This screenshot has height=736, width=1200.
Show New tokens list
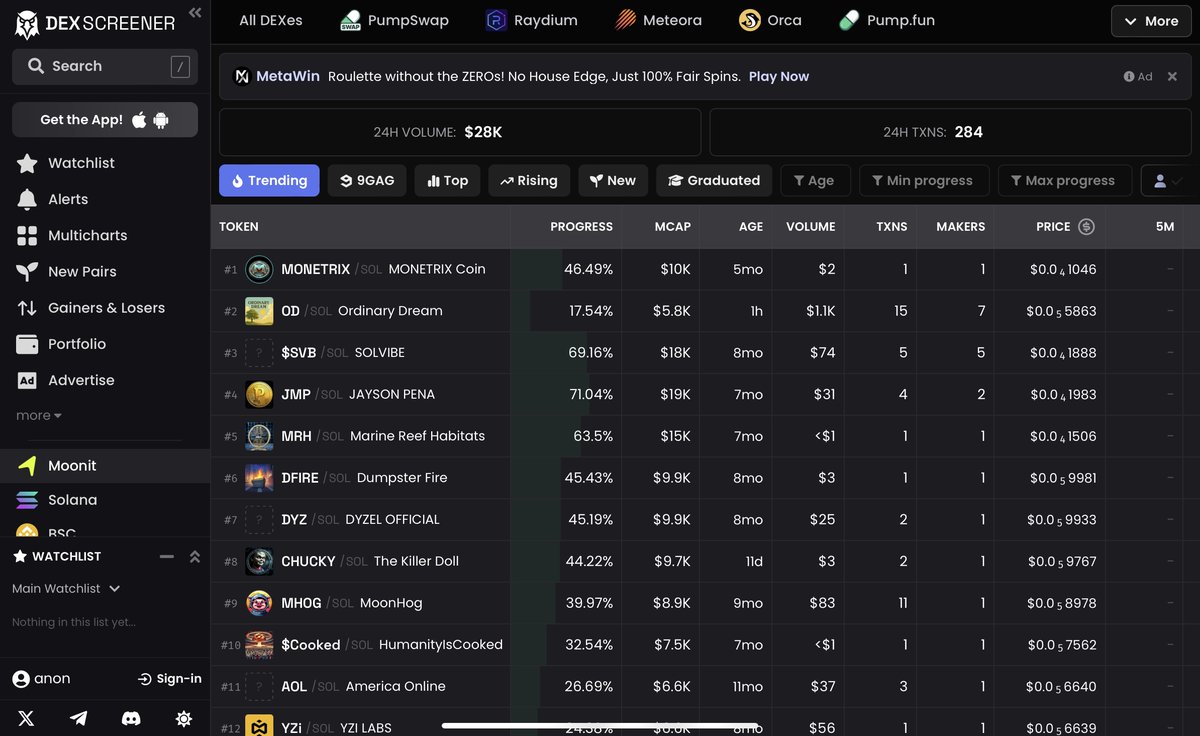pyautogui.click(x=613, y=181)
